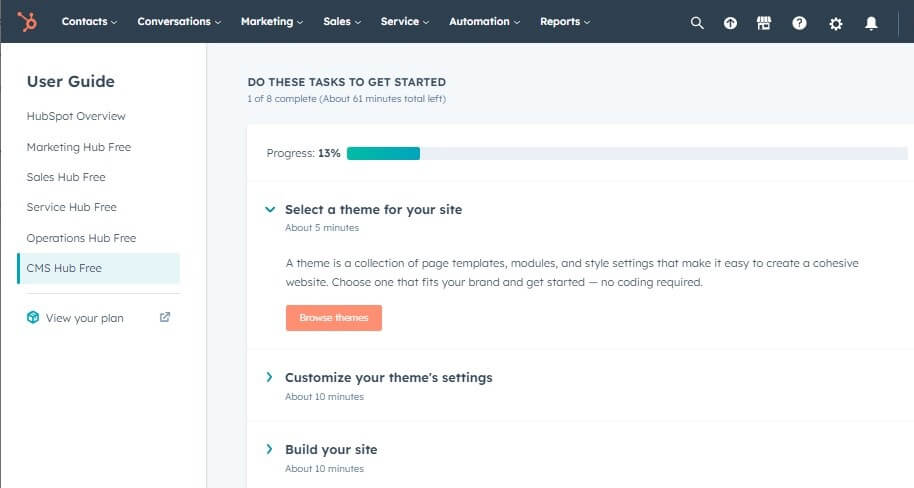Image resolution: width=914 pixels, height=488 pixels.
Task: Click the teal progress bar
Action: (383, 153)
